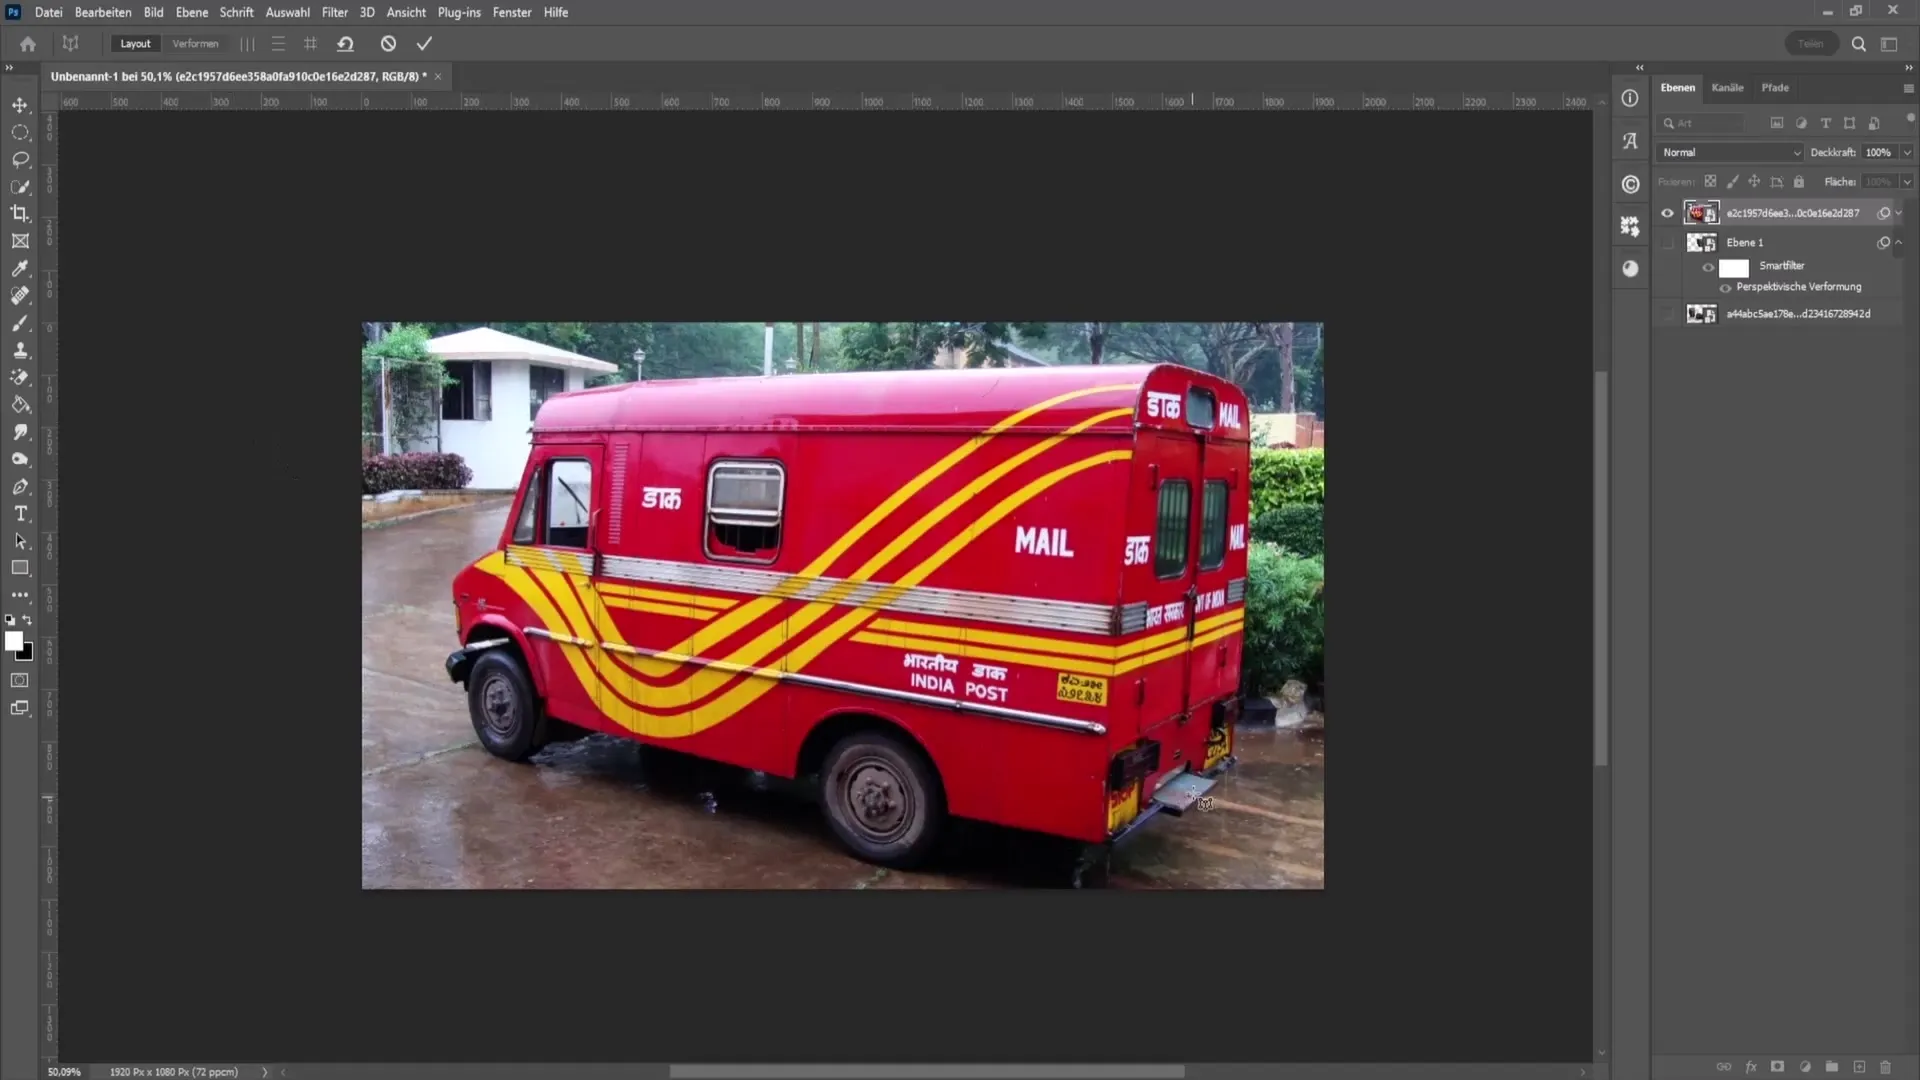Open the Edit Toolbar three-dots menu
This screenshot has width=1920, height=1080.
coord(20,595)
